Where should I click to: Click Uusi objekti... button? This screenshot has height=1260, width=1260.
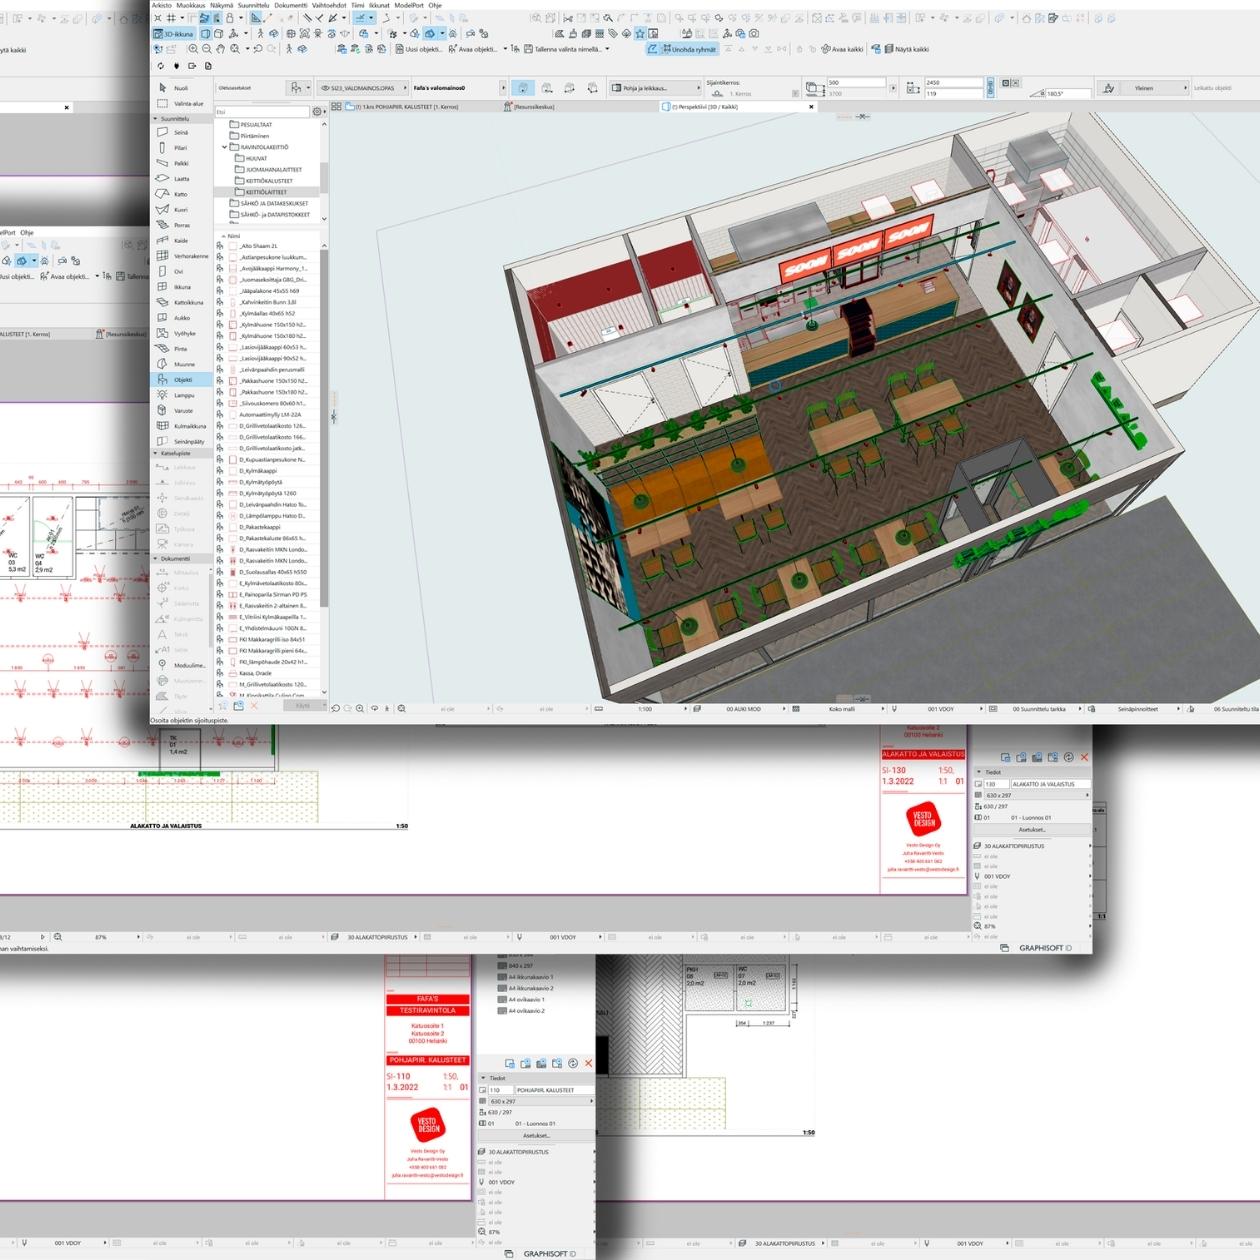tap(419, 49)
